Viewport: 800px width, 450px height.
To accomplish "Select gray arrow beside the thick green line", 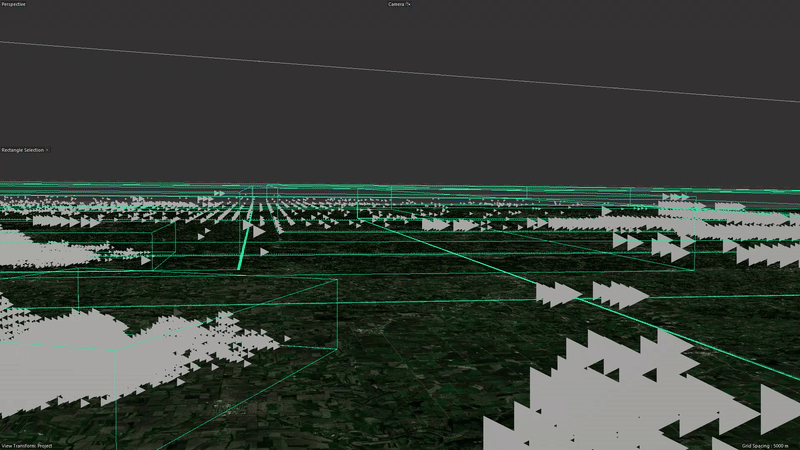I will tap(258, 231).
